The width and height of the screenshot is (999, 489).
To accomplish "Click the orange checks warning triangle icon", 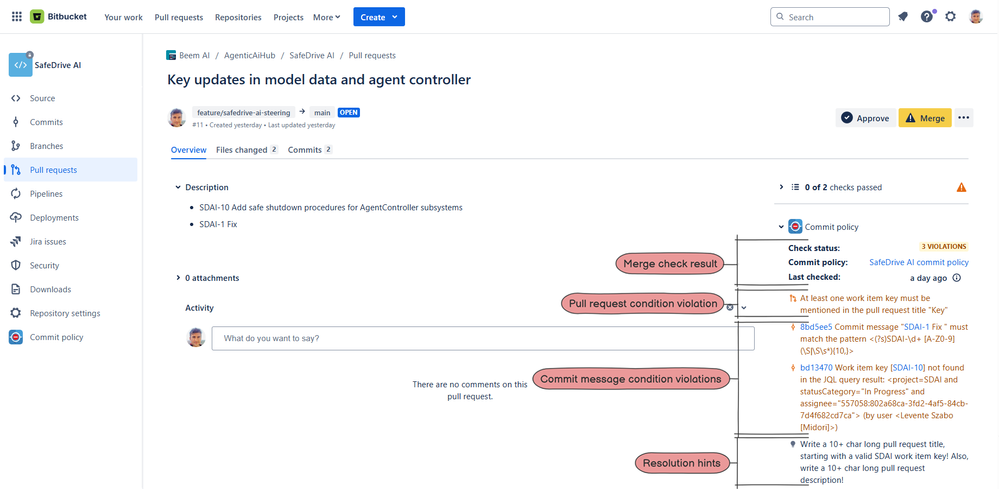I will point(961,187).
